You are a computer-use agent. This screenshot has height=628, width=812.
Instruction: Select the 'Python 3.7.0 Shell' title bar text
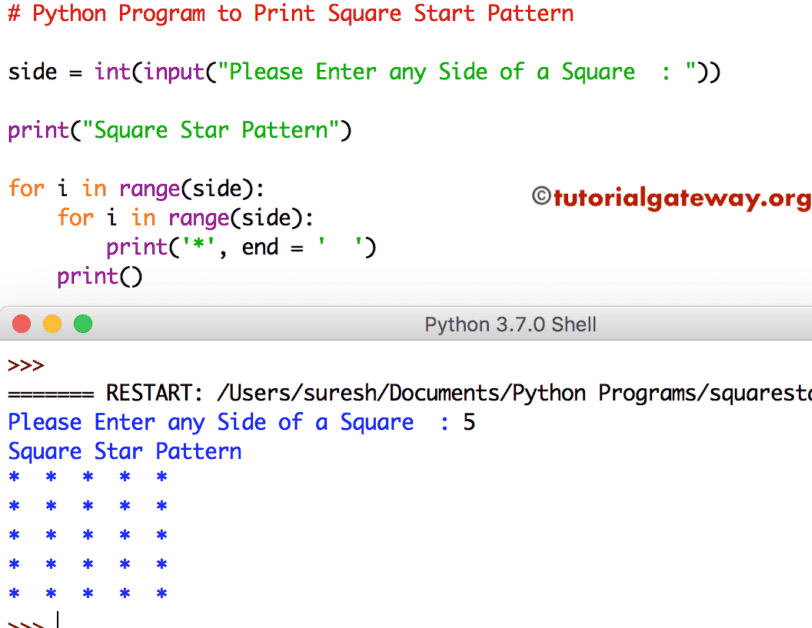510,324
